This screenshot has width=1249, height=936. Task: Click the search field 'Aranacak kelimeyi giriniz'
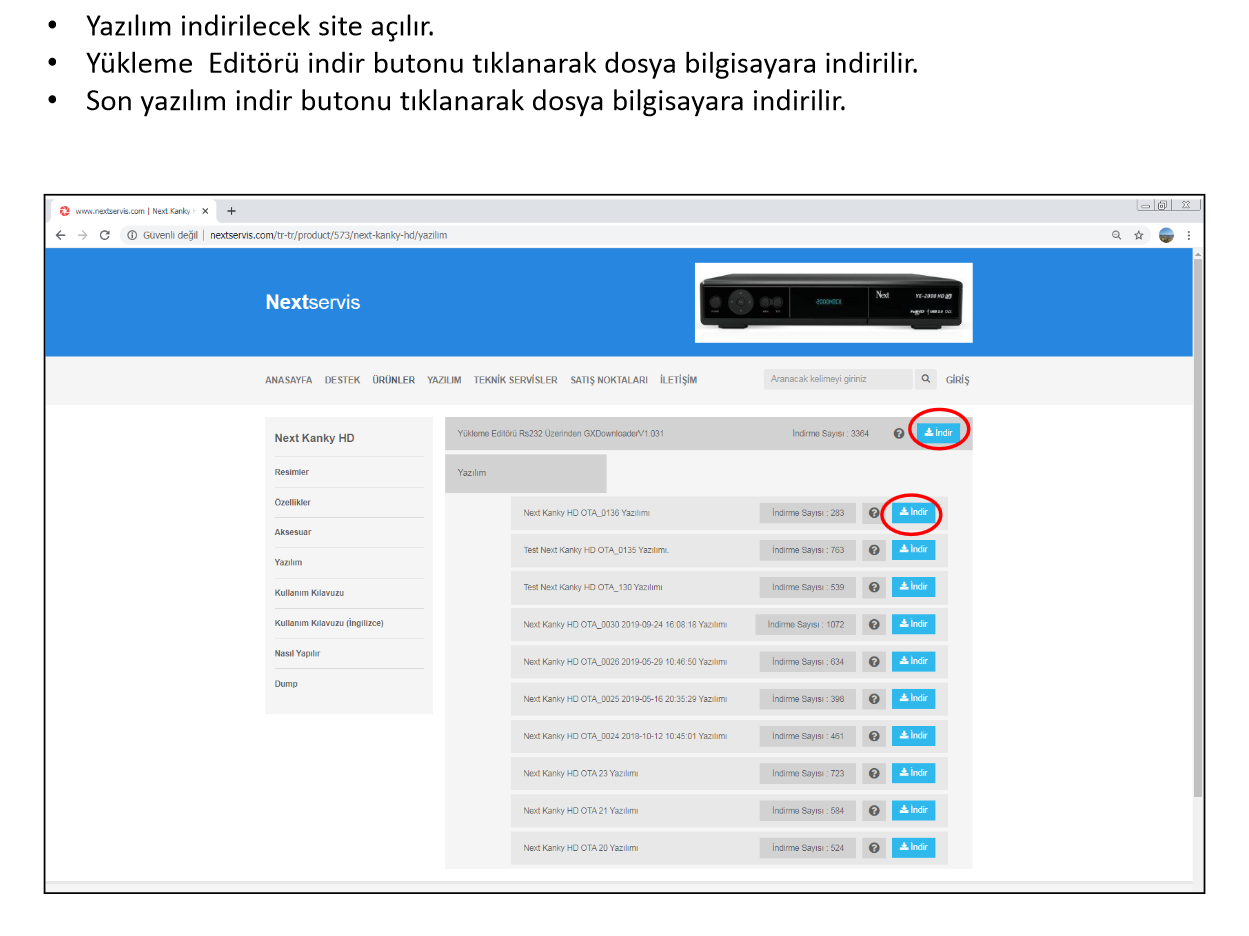coord(838,379)
